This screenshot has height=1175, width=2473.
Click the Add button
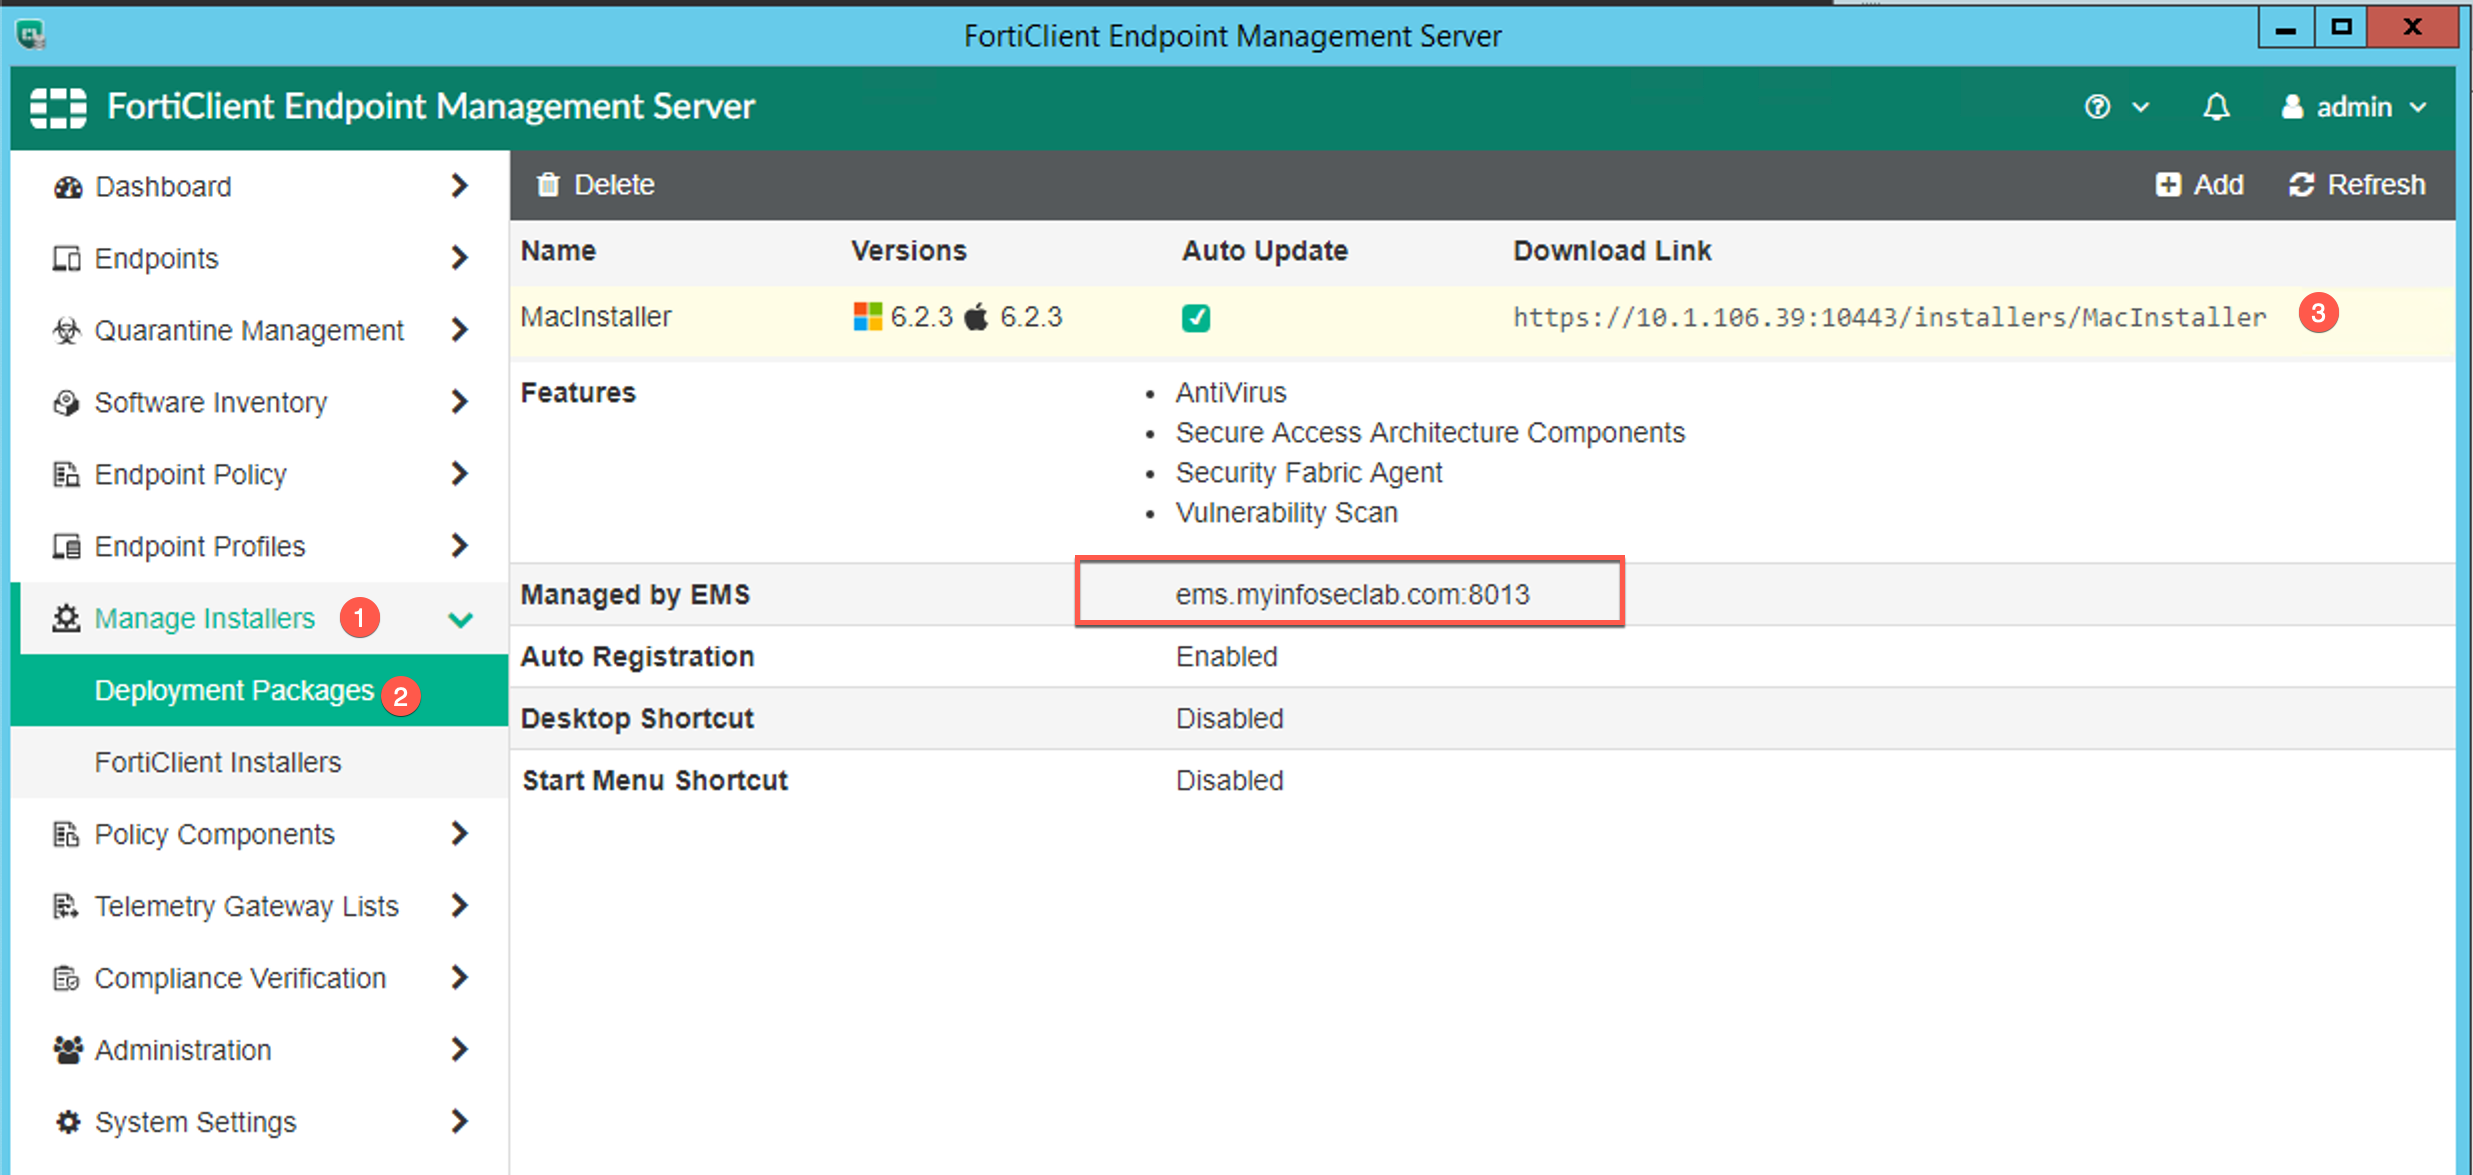tap(2200, 185)
